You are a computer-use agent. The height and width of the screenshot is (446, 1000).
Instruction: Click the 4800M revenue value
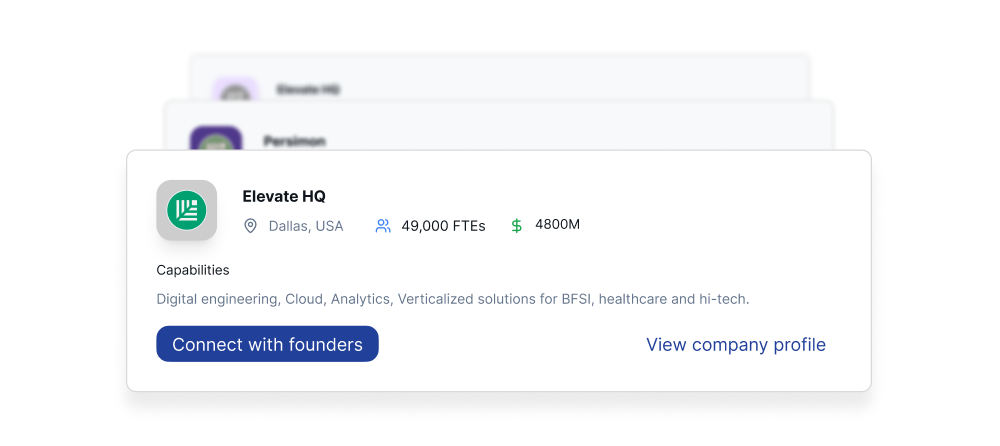click(557, 225)
